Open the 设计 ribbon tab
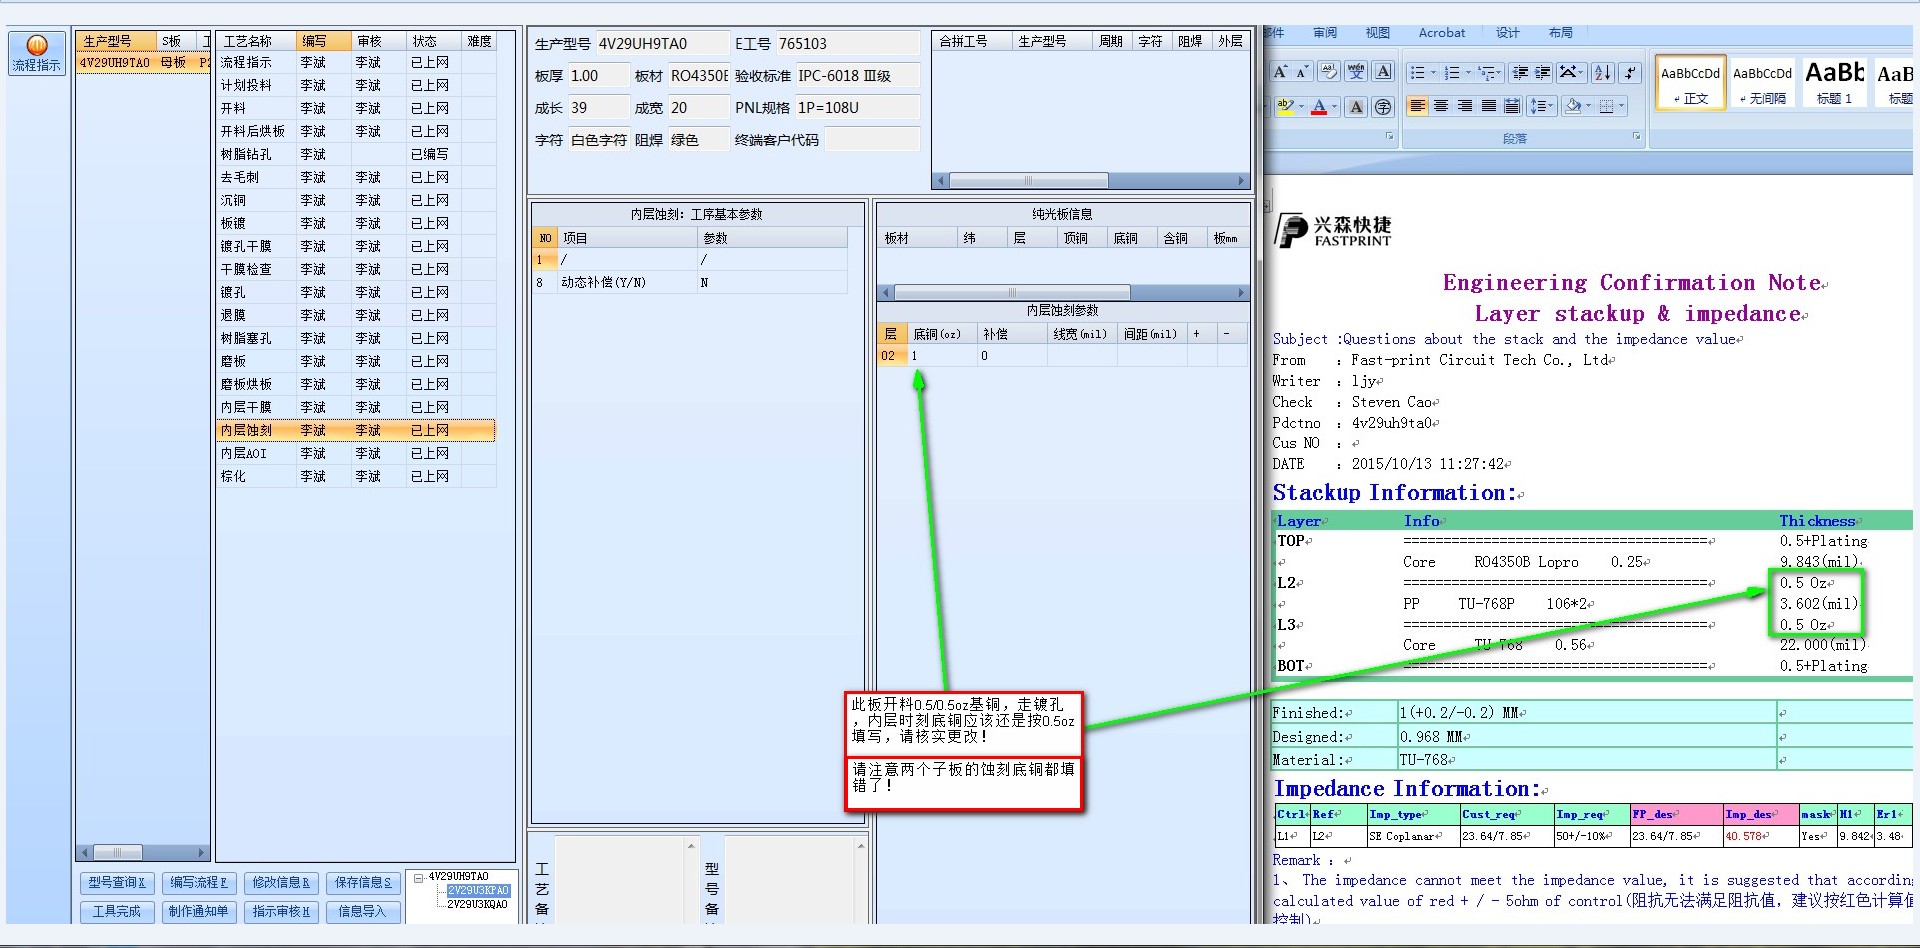 click(1508, 33)
